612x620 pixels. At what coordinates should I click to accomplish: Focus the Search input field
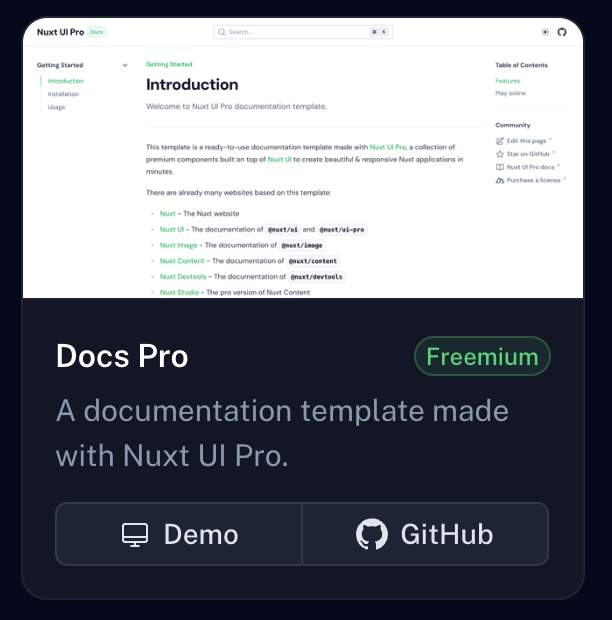click(302, 32)
